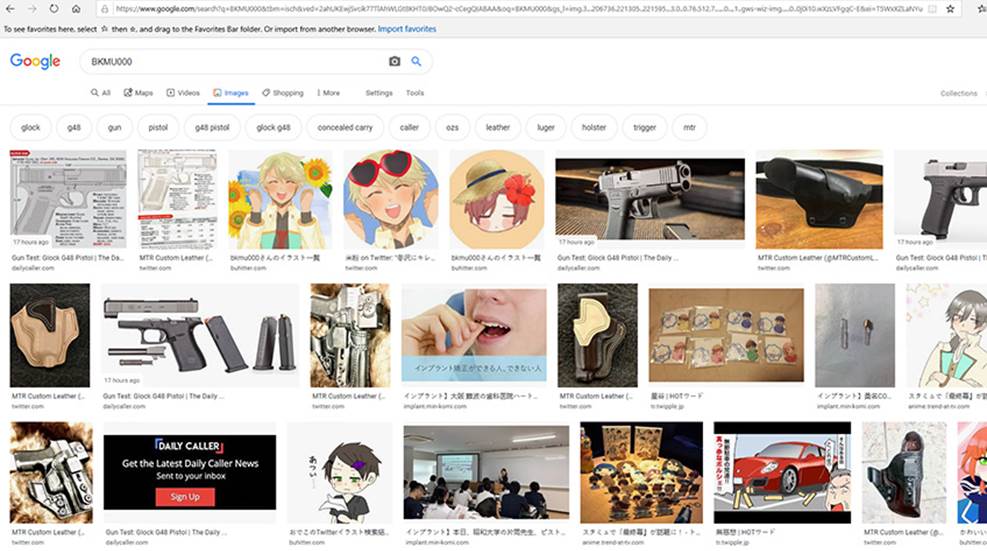Open the chibi boy with purple hair thumbnail
Viewport: 987px width, 551px height.
click(x=339, y=472)
